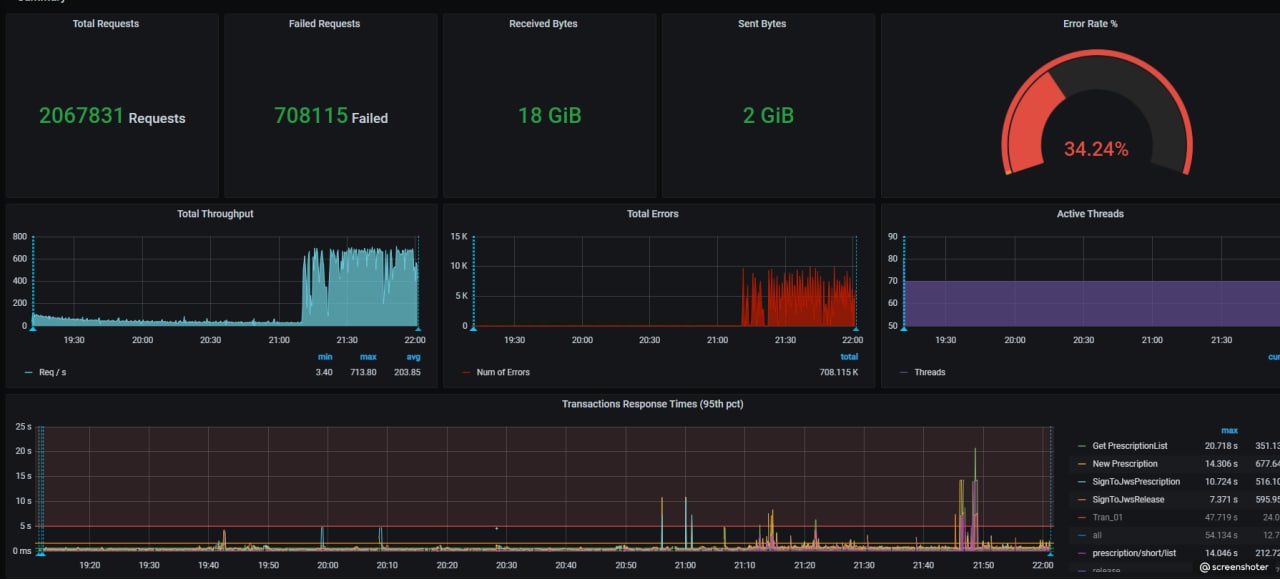This screenshot has width=1280, height=579.
Task: Click the 7.371 s max value
Action: tap(1224, 500)
